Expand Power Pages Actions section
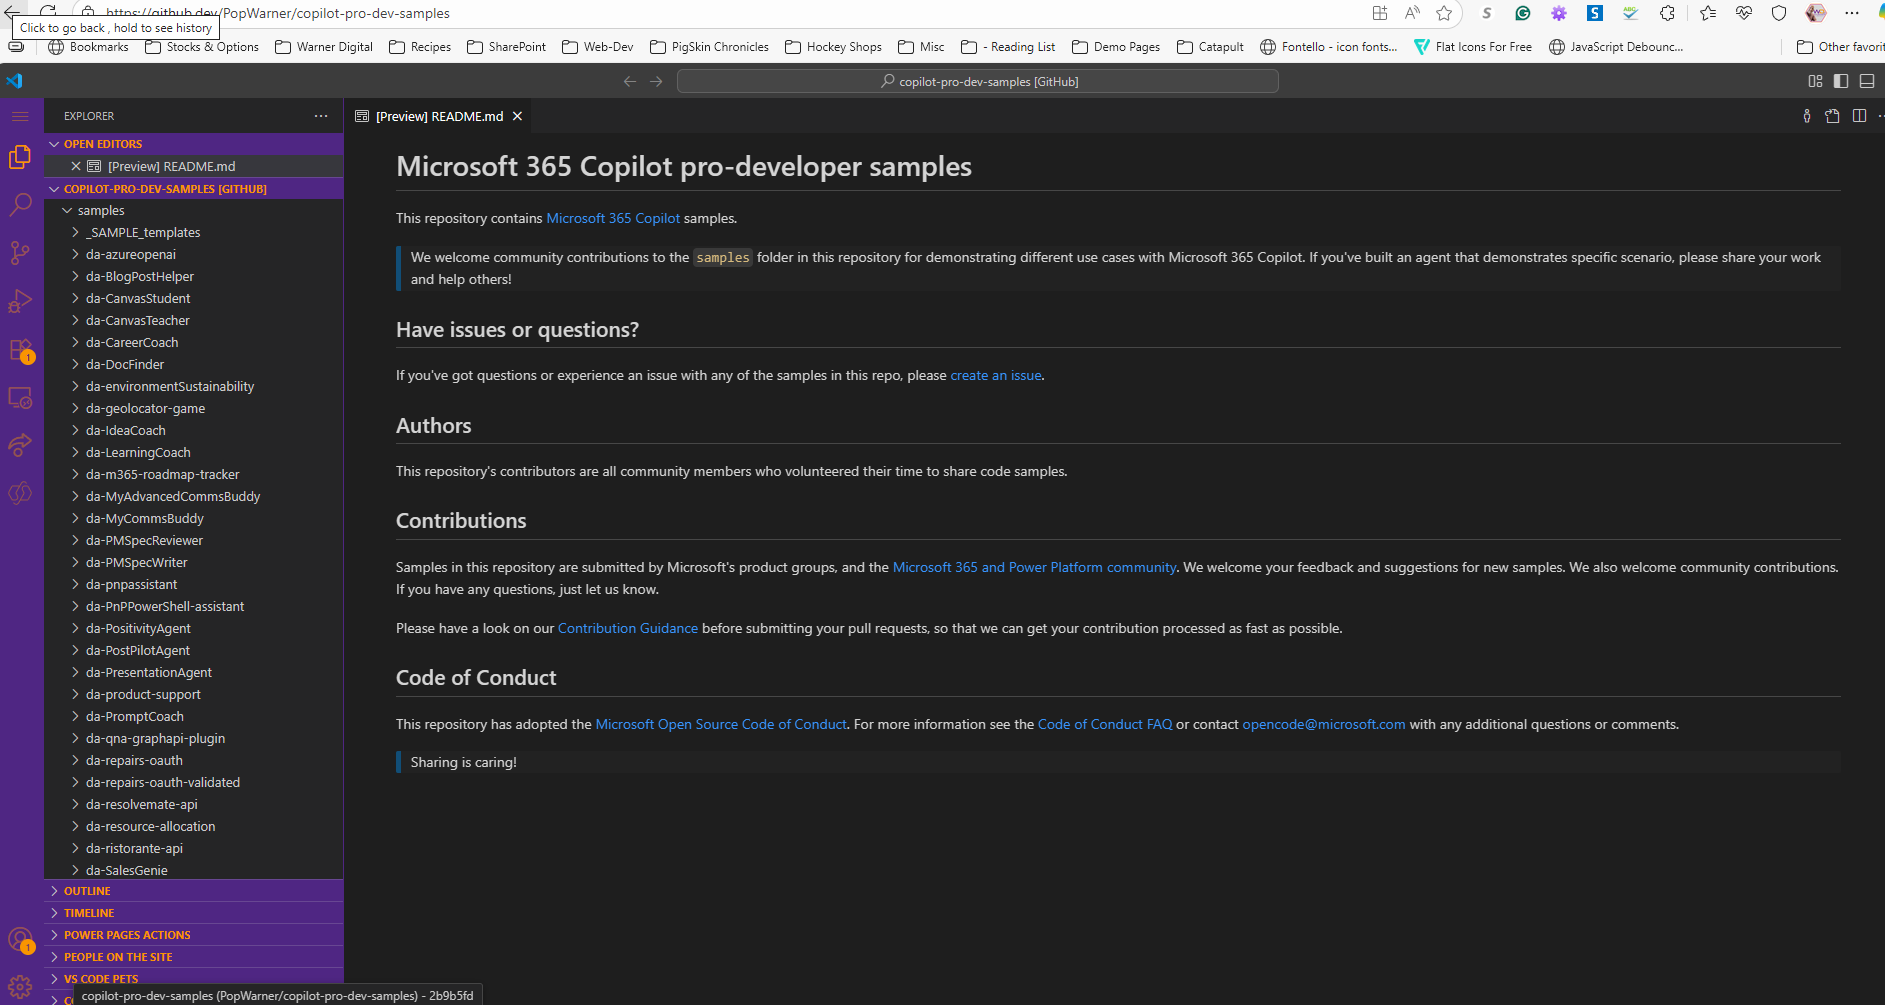 194,935
